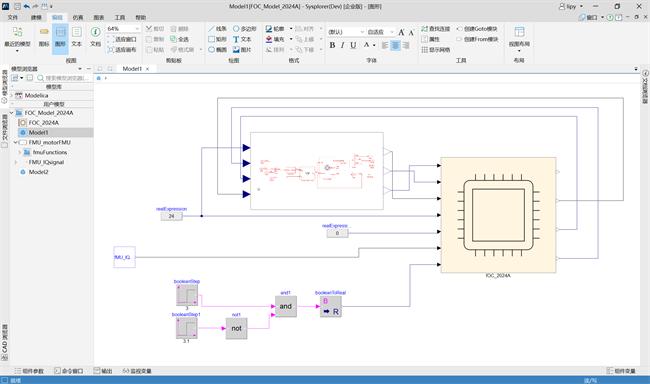Viewport: 650px width, 384px height.
Task: Switch to Icon (图标) view
Action: tap(44, 37)
